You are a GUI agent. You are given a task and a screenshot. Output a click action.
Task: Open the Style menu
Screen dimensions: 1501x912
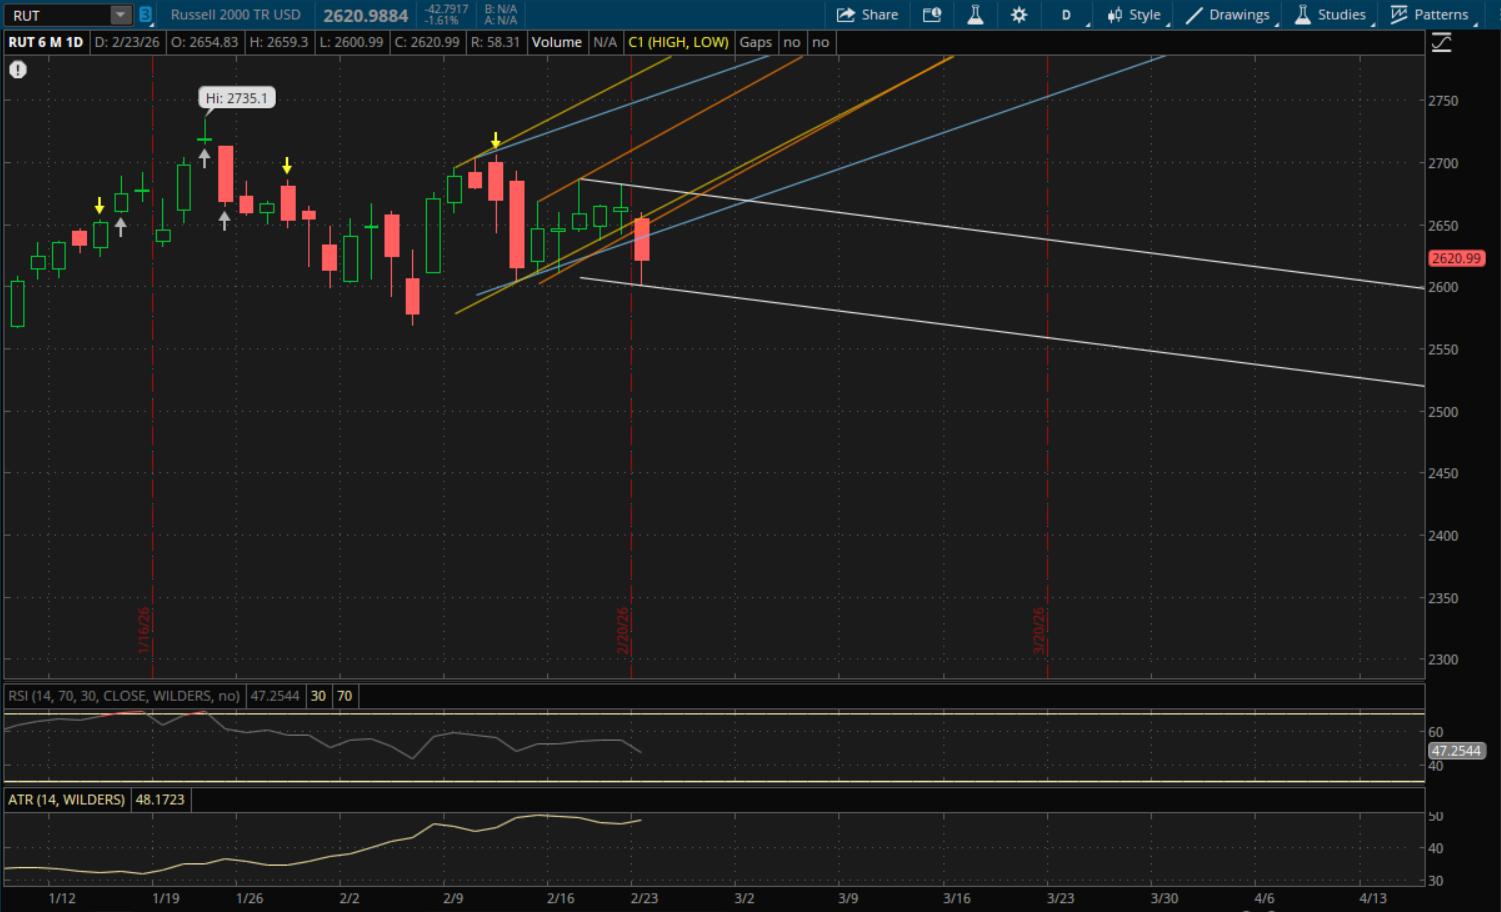(1134, 15)
